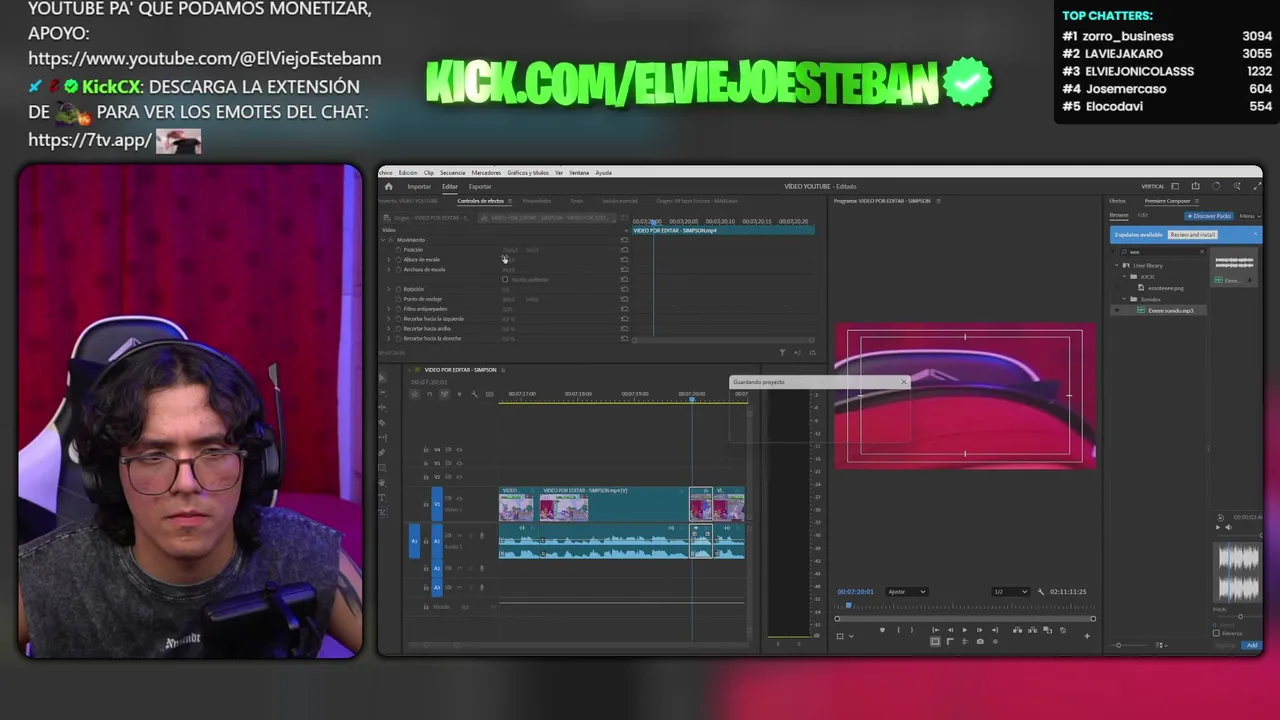This screenshot has height=720, width=1280.
Task: Step forward one frame in Program monitor
Action: point(980,630)
